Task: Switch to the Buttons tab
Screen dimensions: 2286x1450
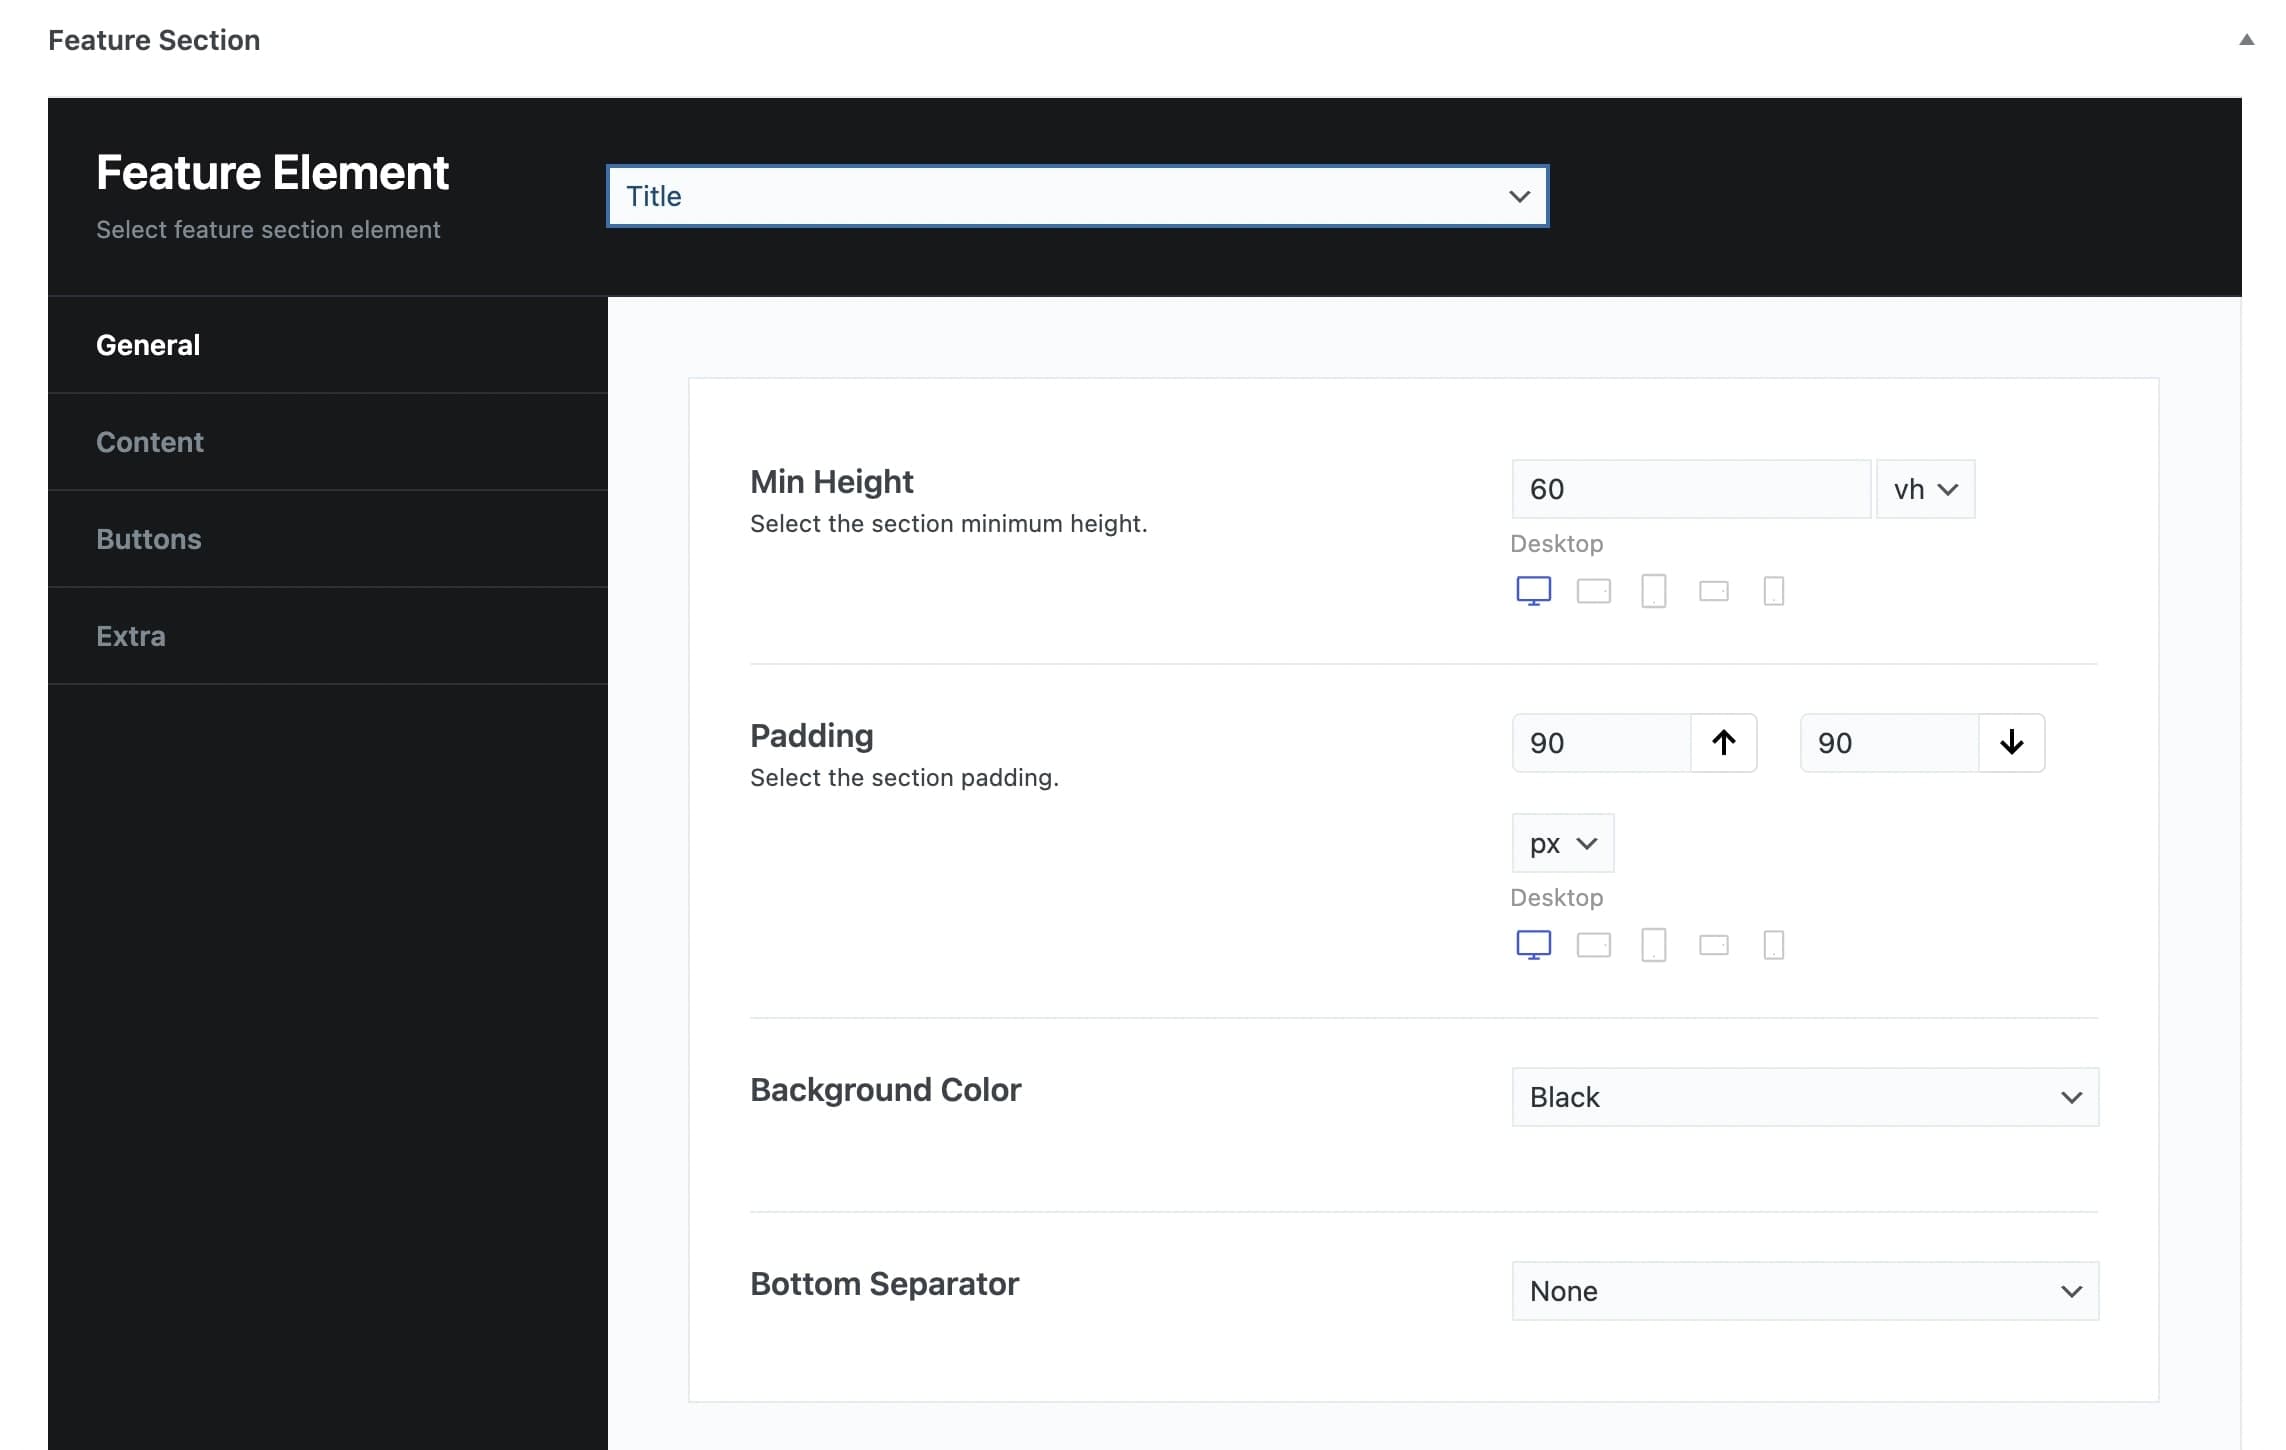Action: (x=328, y=539)
